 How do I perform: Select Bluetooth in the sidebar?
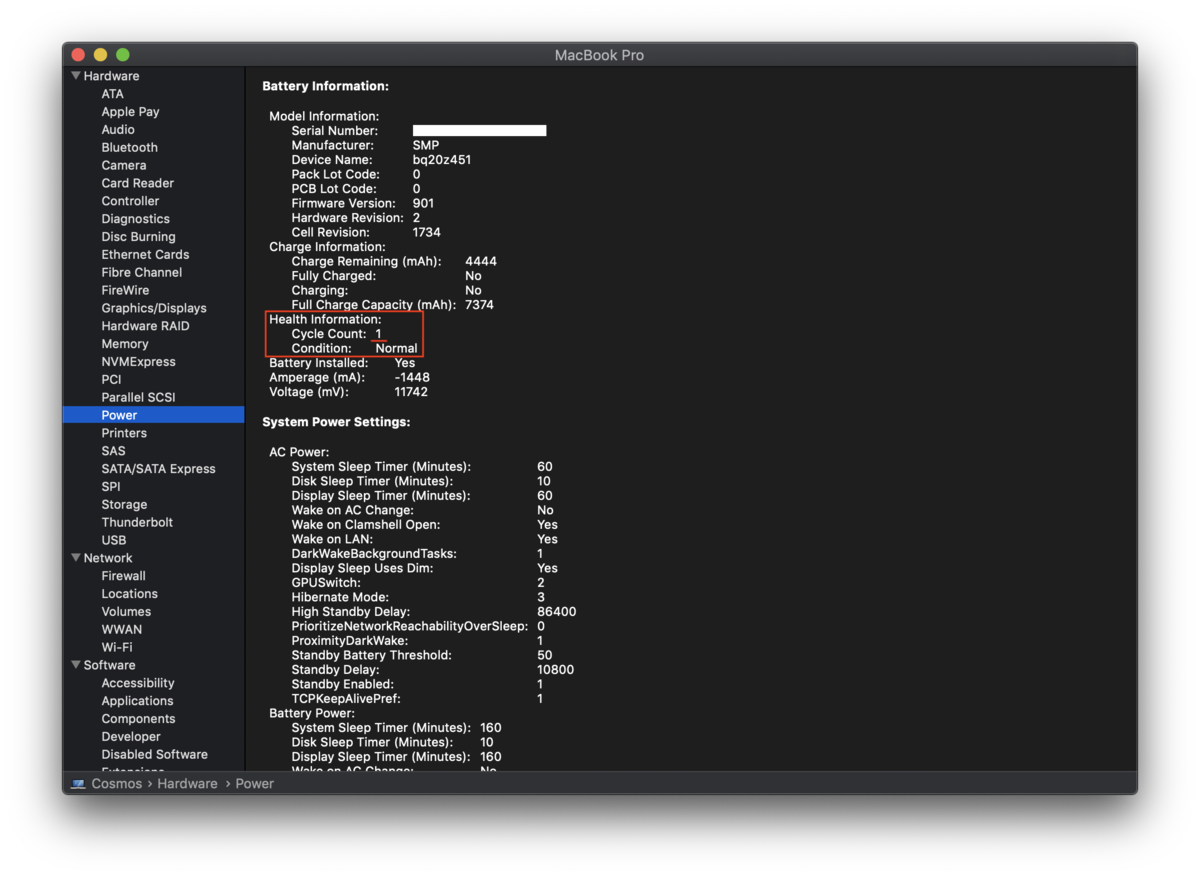(130, 148)
